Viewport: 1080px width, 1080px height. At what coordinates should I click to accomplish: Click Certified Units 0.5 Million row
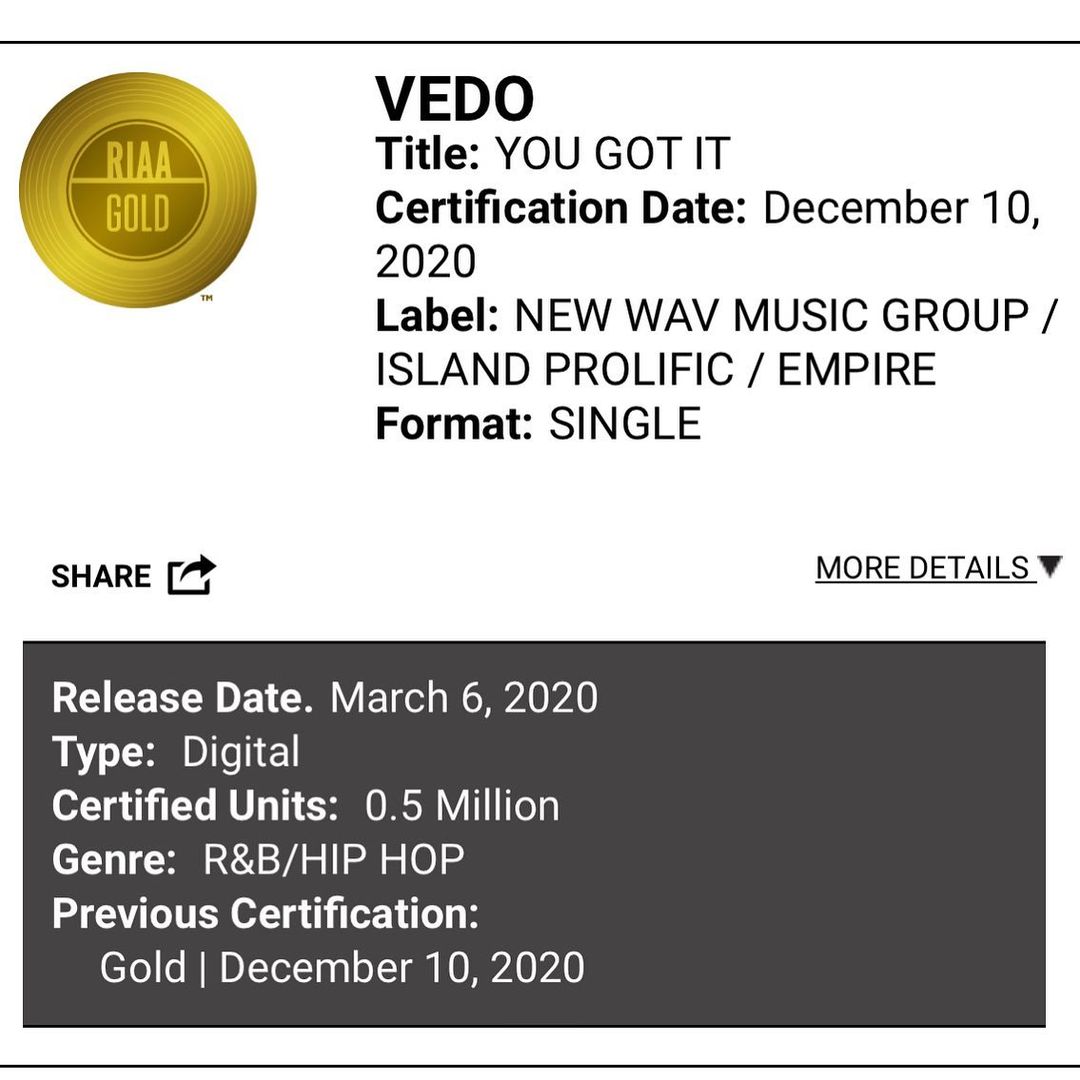306,806
